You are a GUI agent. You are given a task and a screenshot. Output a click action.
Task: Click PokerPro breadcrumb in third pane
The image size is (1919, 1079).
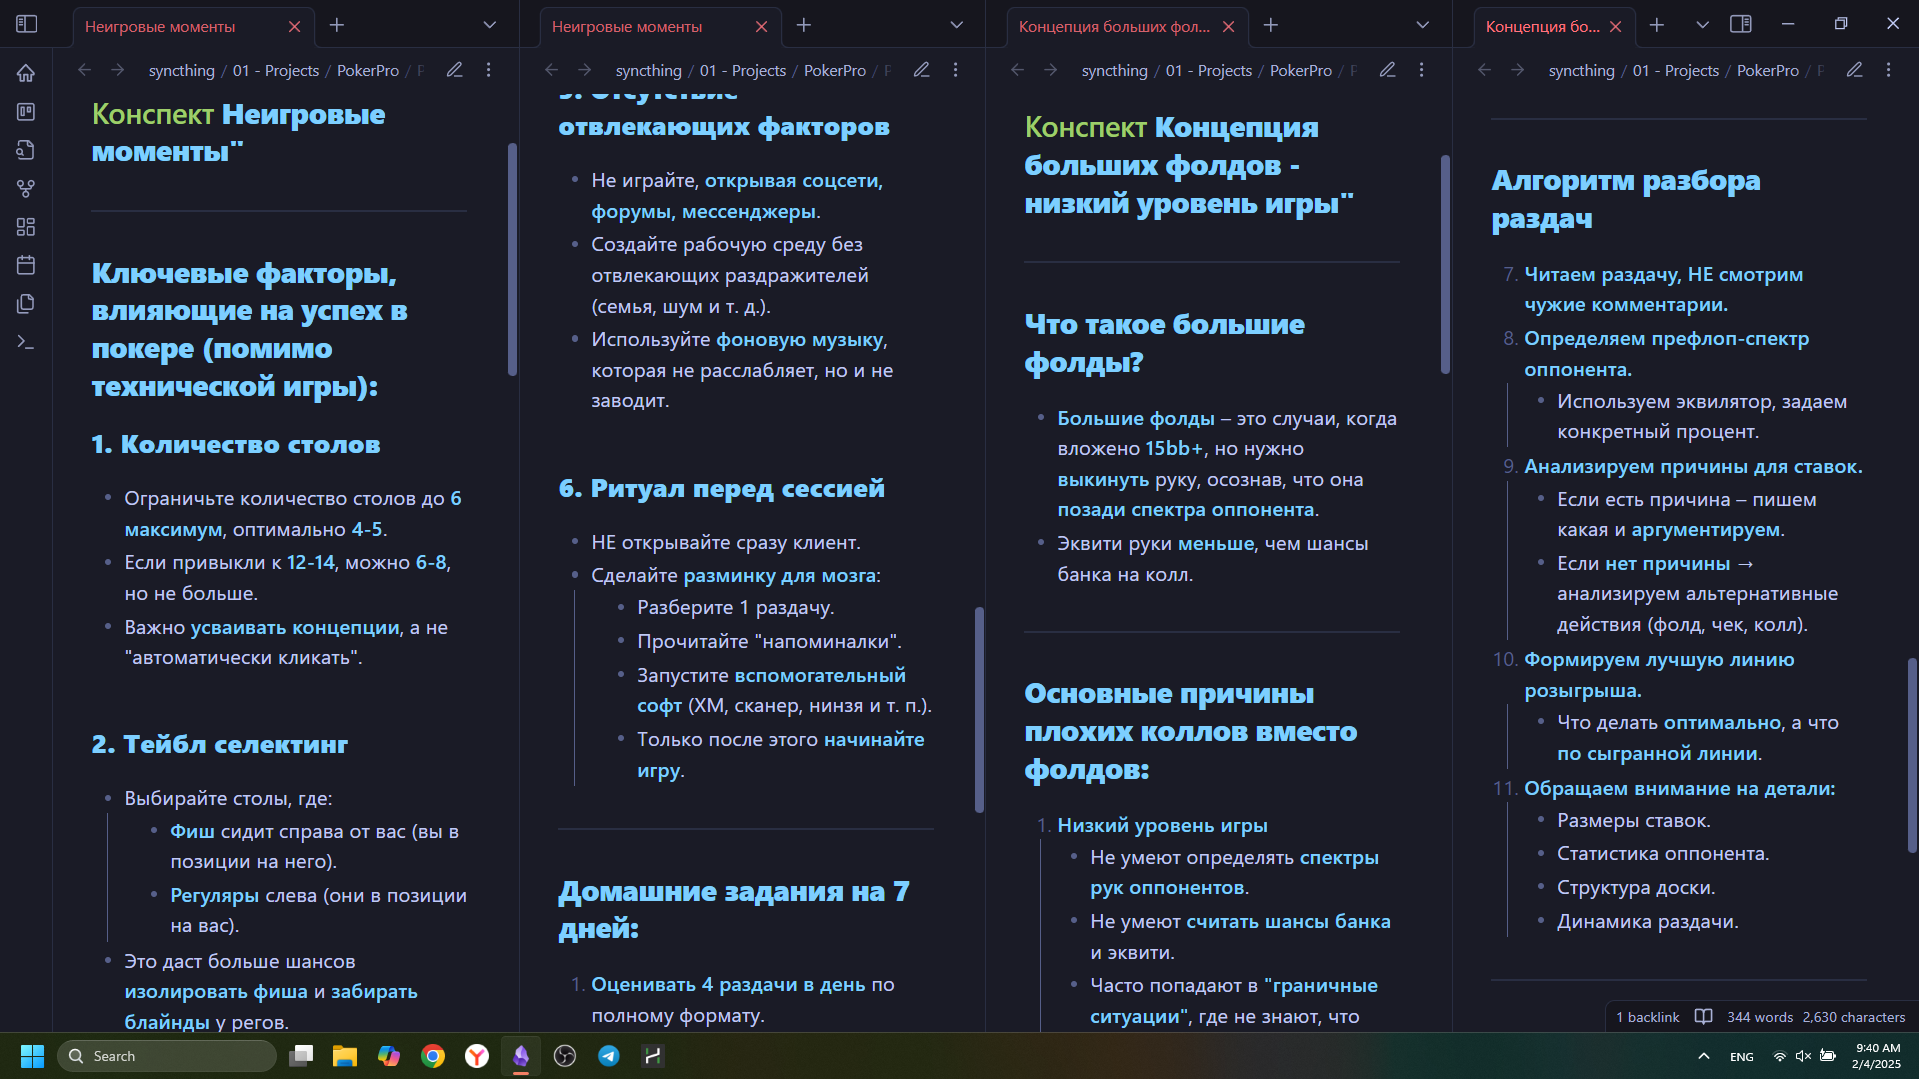1301,71
